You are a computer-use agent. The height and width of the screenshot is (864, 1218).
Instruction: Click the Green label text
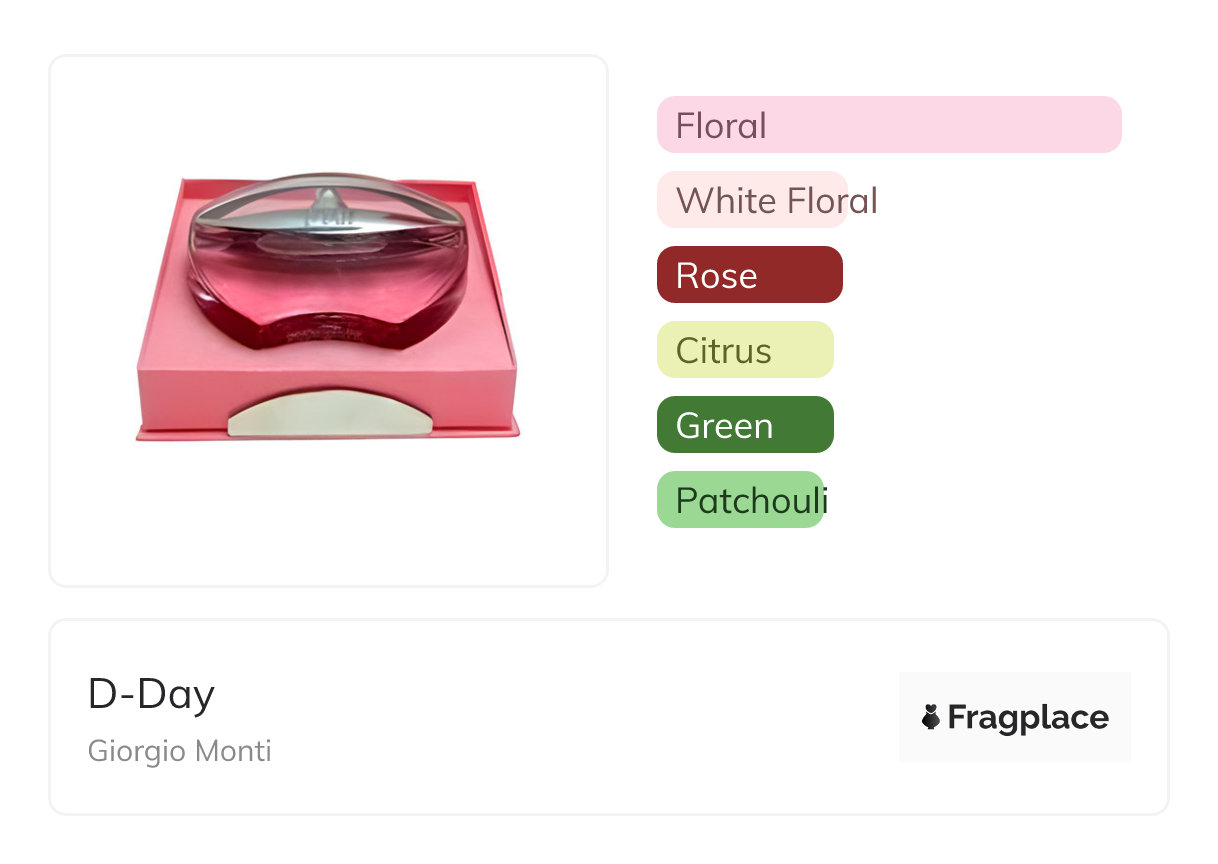pos(724,426)
